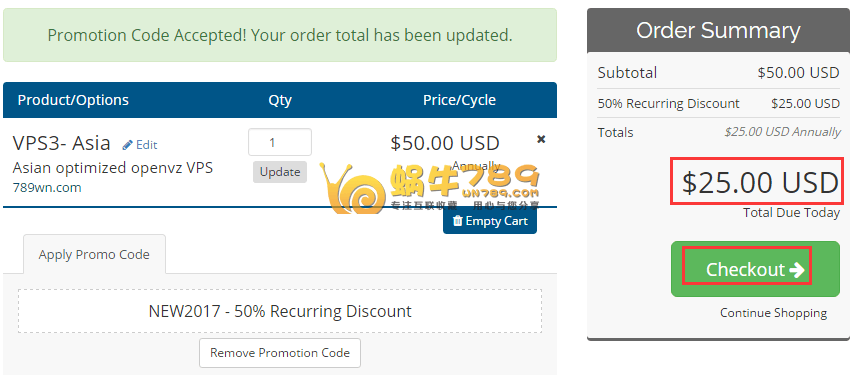
Task: Follow the Continue Shopping link
Action: (x=773, y=313)
